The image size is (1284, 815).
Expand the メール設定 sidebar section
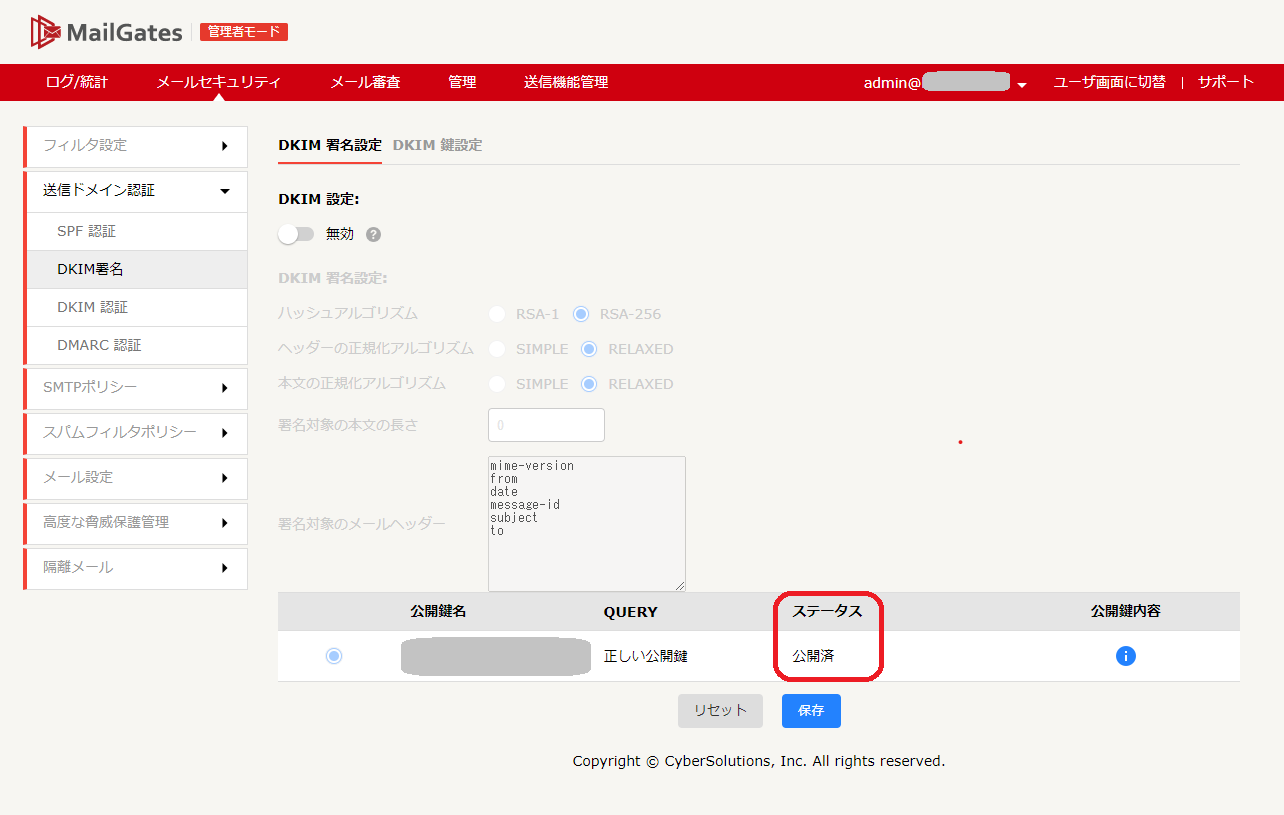point(136,478)
